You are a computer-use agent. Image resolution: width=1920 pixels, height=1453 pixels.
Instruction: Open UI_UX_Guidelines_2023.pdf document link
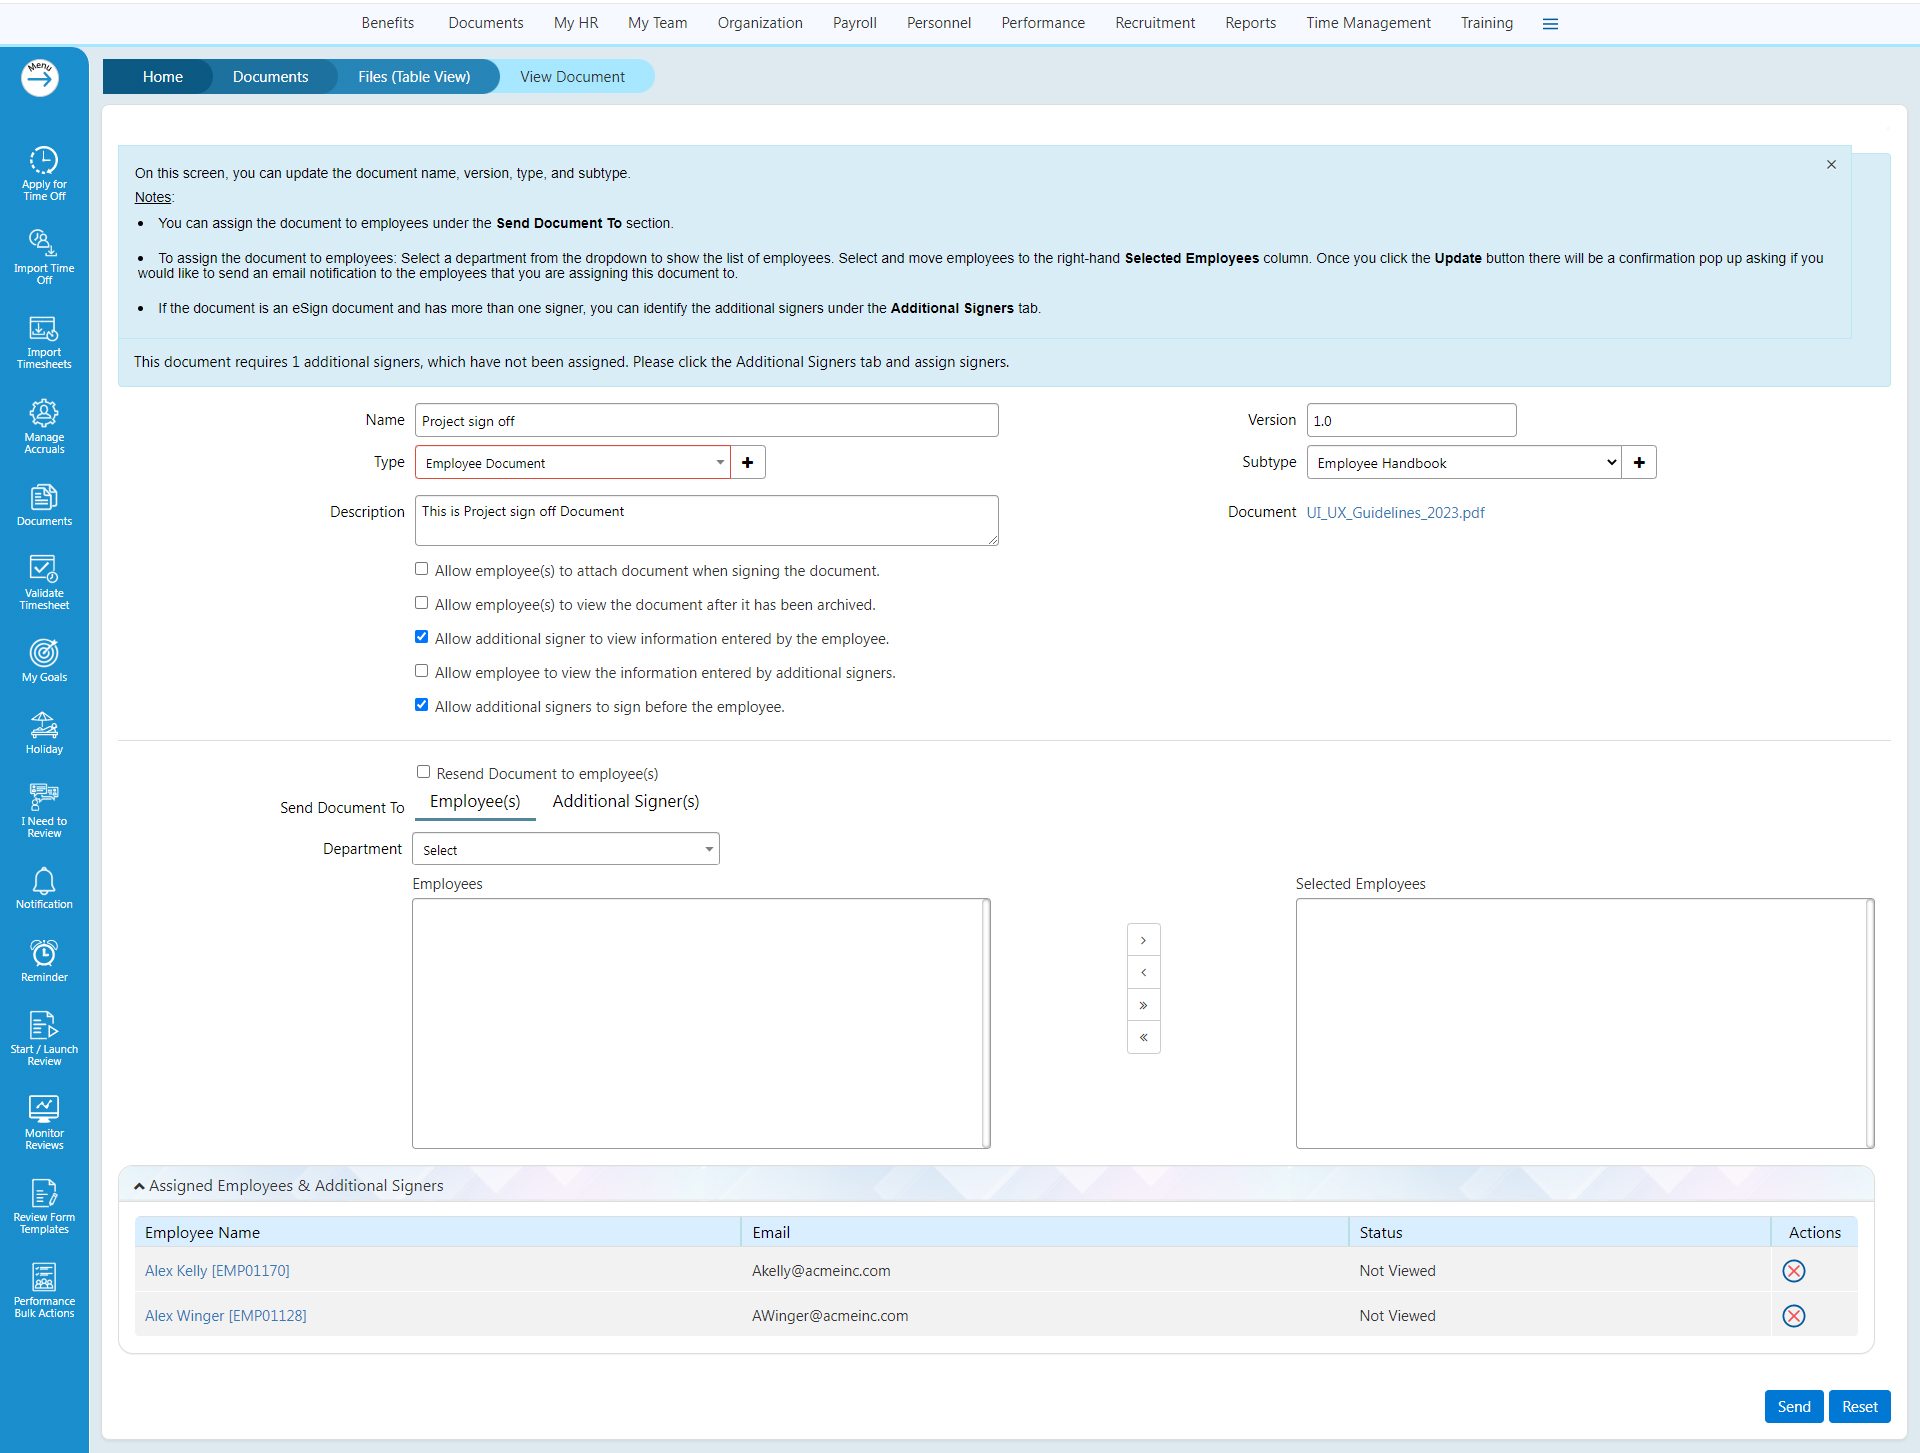click(x=1395, y=513)
